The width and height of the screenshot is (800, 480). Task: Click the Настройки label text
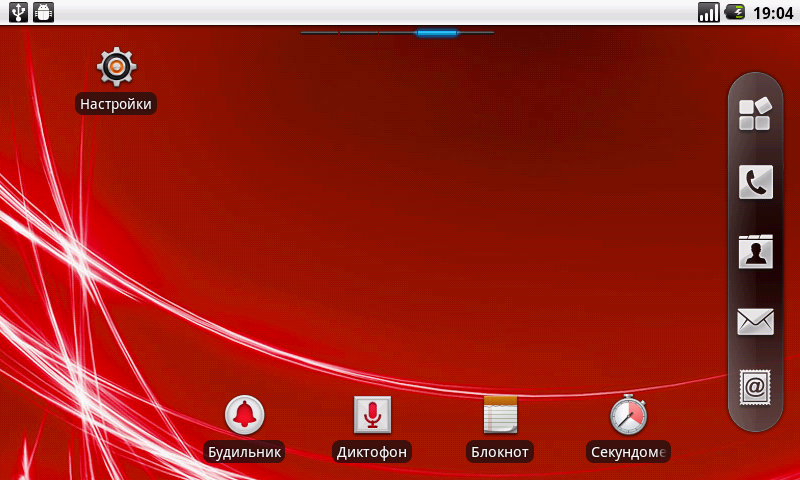pyautogui.click(x=116, y=104)
